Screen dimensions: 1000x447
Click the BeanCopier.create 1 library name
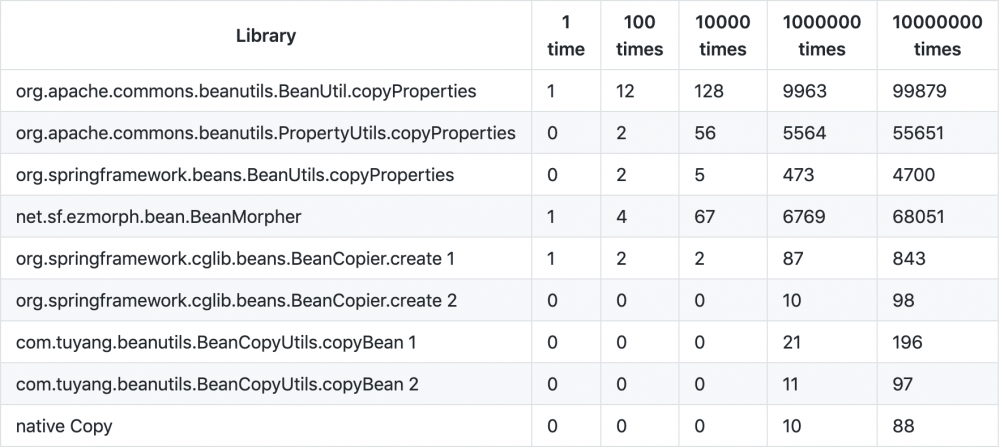pos(236,259)
